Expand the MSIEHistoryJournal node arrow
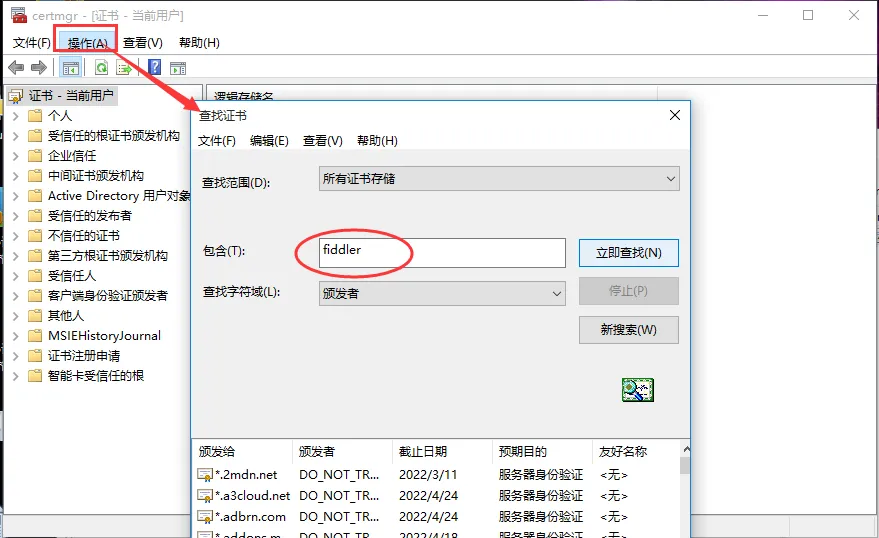879x538 pixels. [x=16, y=336]
